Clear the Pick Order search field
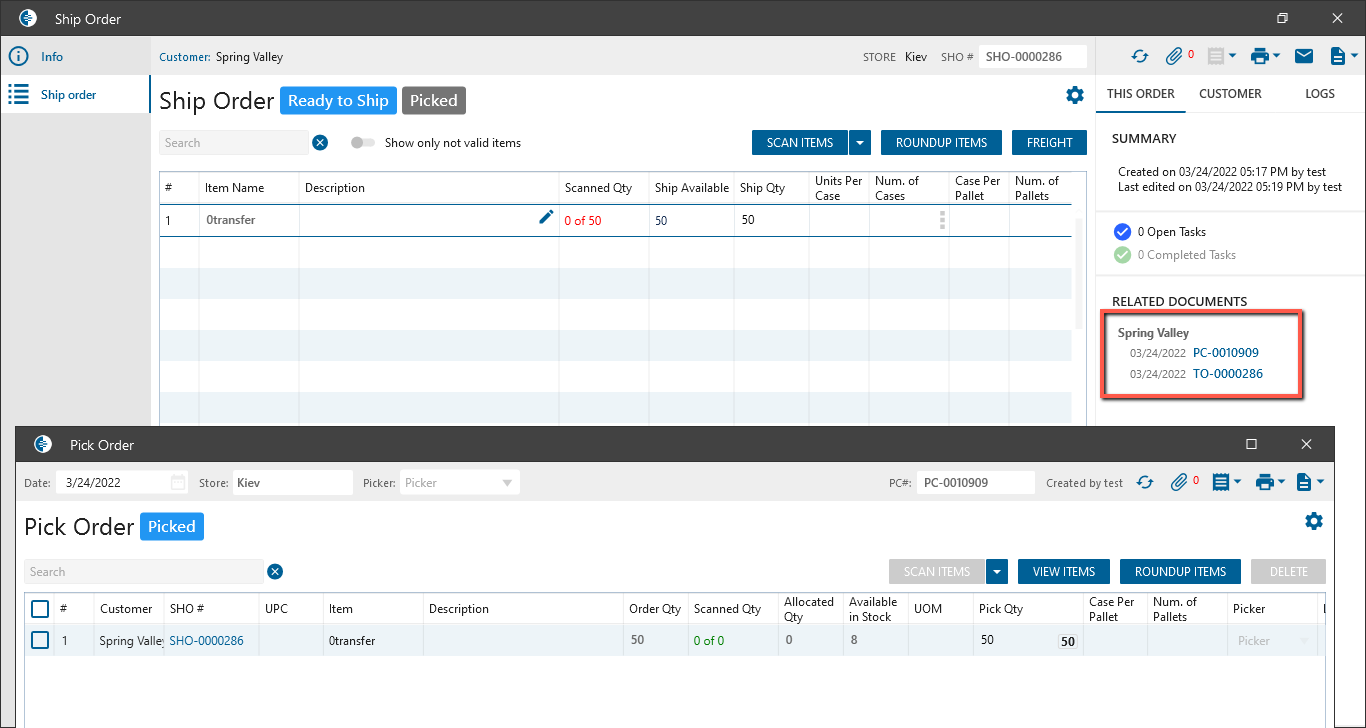Viewport: 1366px width, 728px height. click(275, 572)
